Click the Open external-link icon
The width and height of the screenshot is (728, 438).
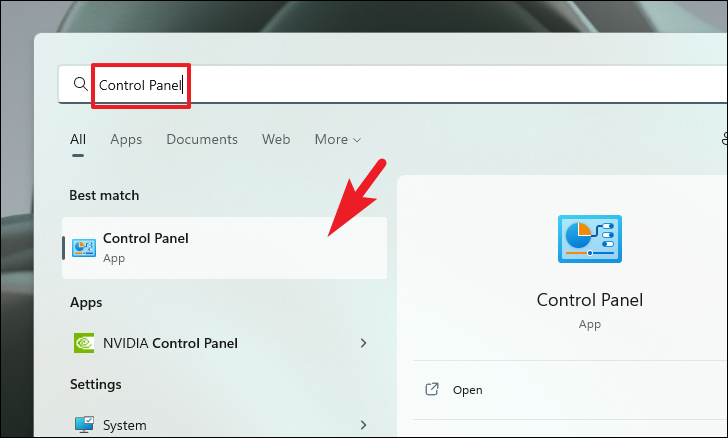[x=432, y=389]
